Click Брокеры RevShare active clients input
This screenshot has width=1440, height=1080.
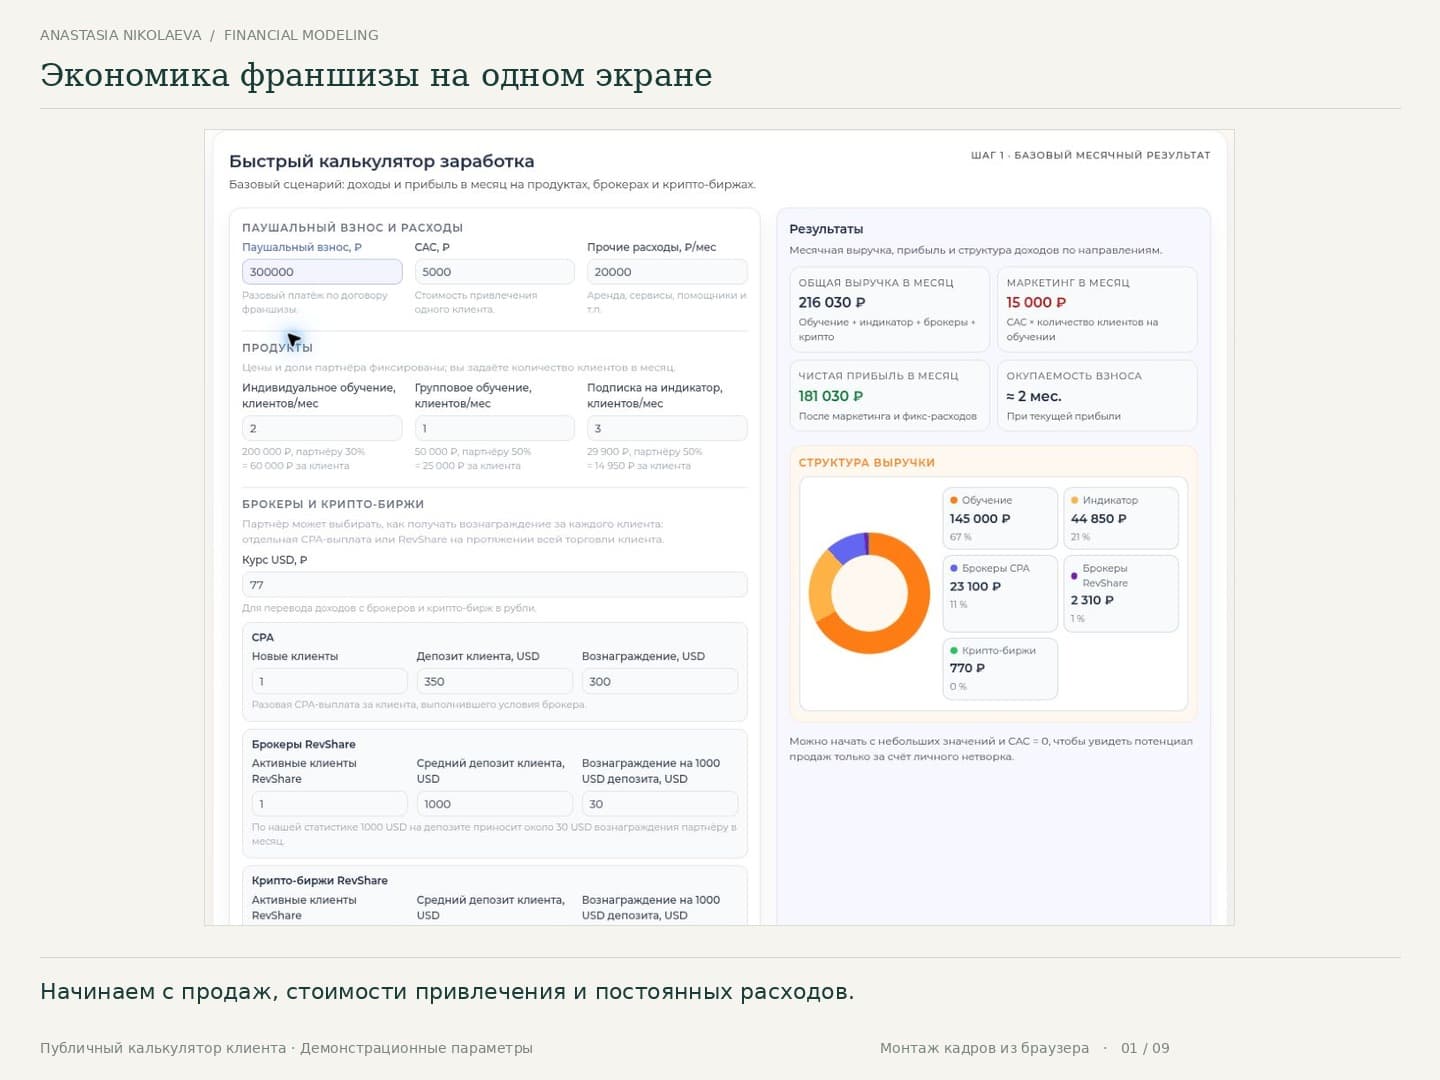[x=329, y=804]
